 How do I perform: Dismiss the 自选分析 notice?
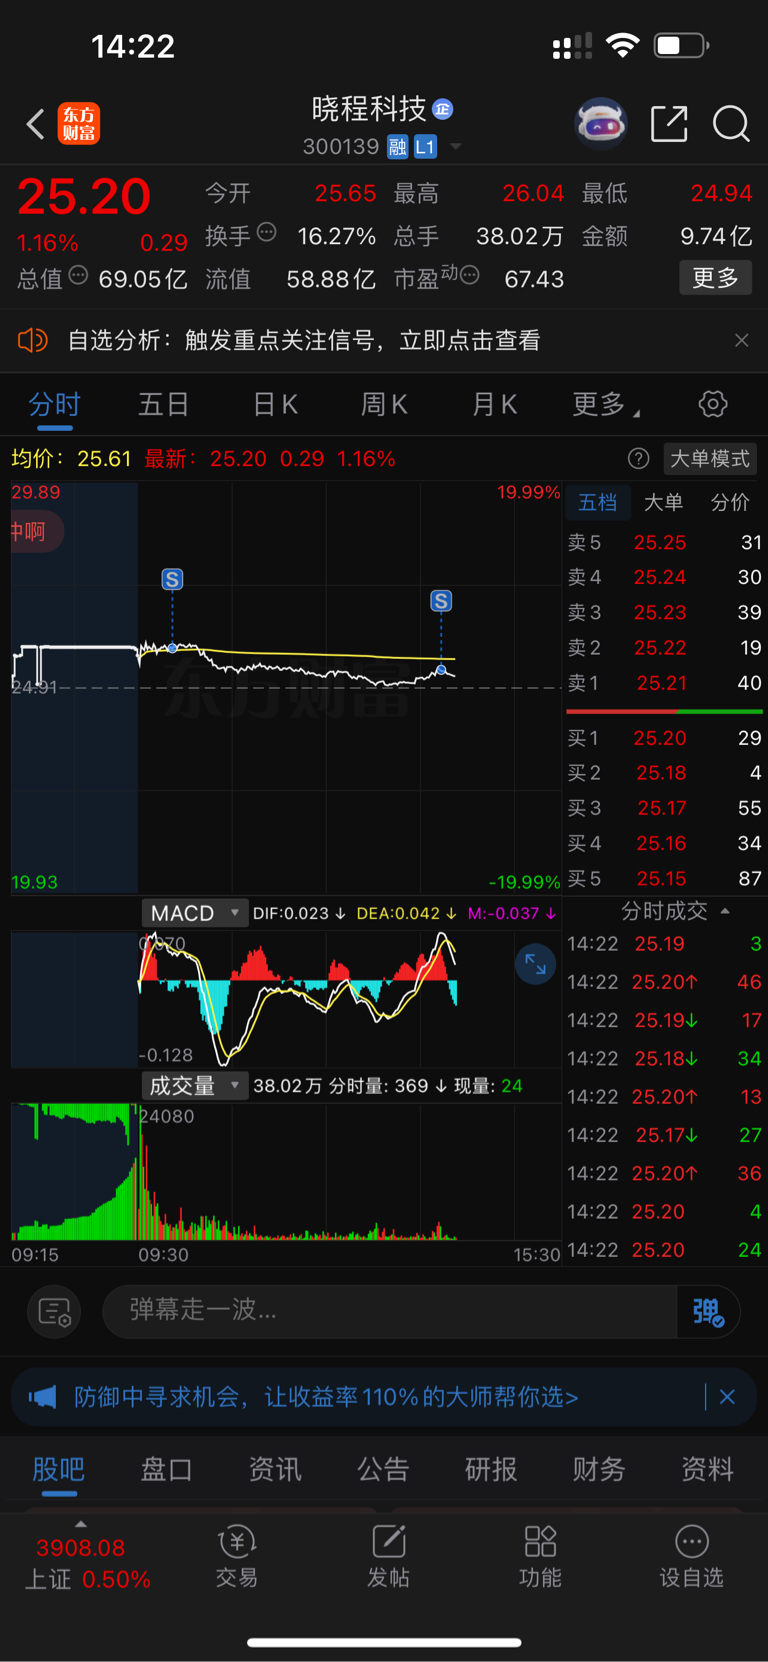[741, 340]
